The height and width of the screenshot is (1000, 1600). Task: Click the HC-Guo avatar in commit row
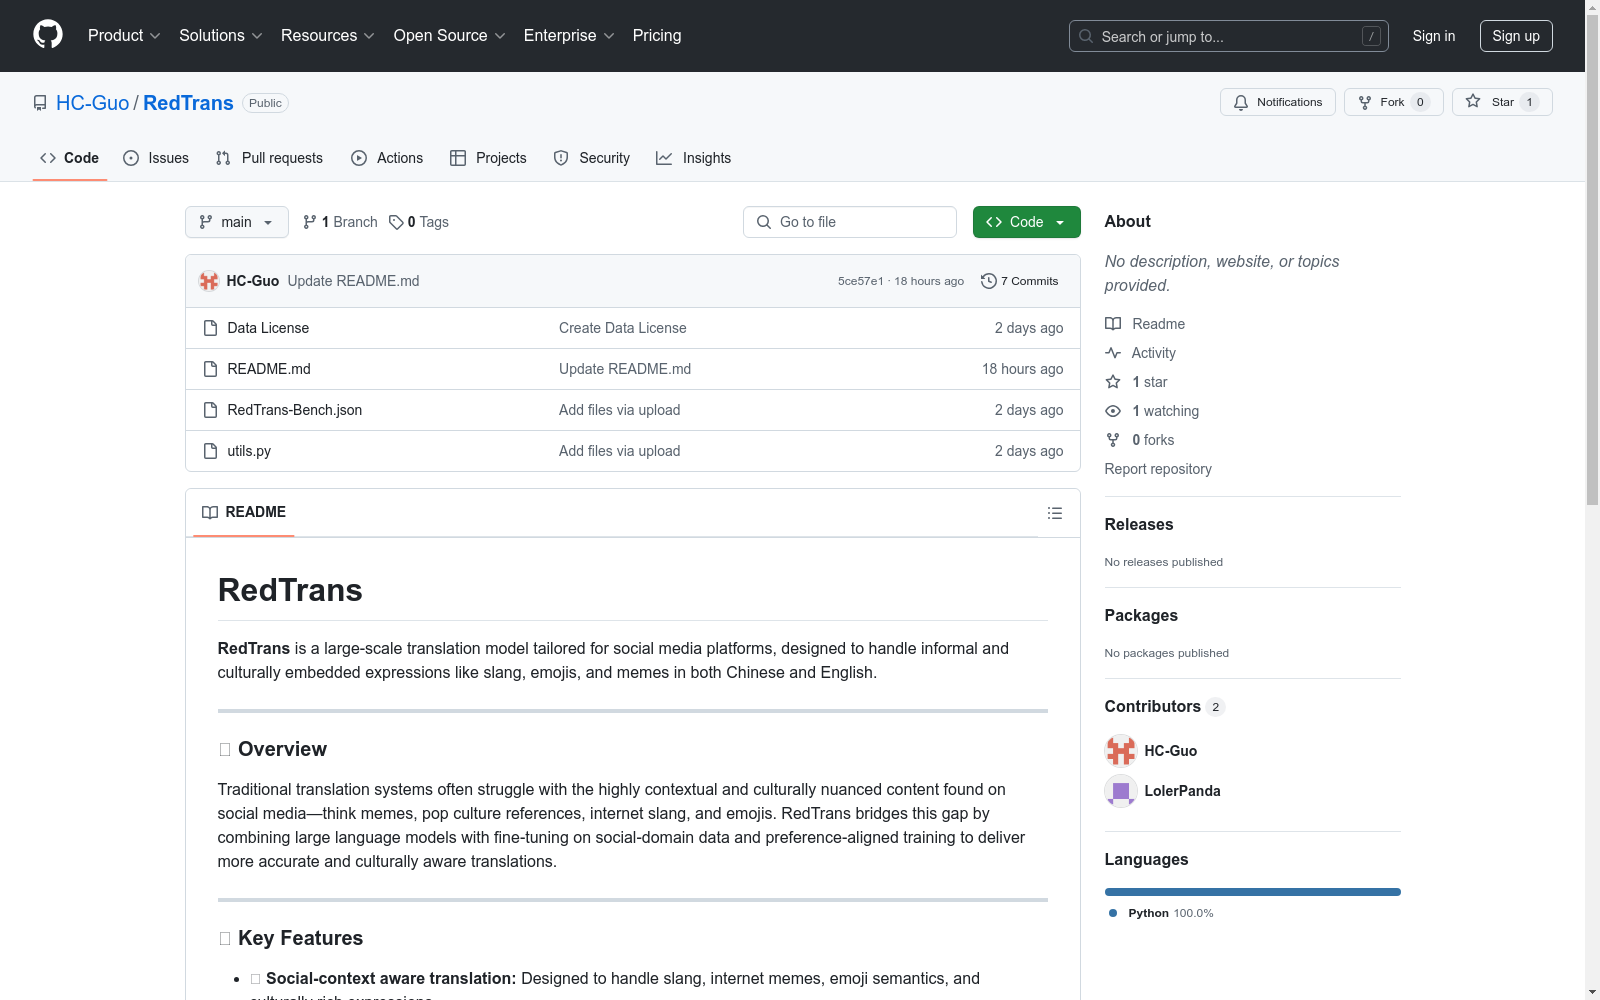pos(209,281)
